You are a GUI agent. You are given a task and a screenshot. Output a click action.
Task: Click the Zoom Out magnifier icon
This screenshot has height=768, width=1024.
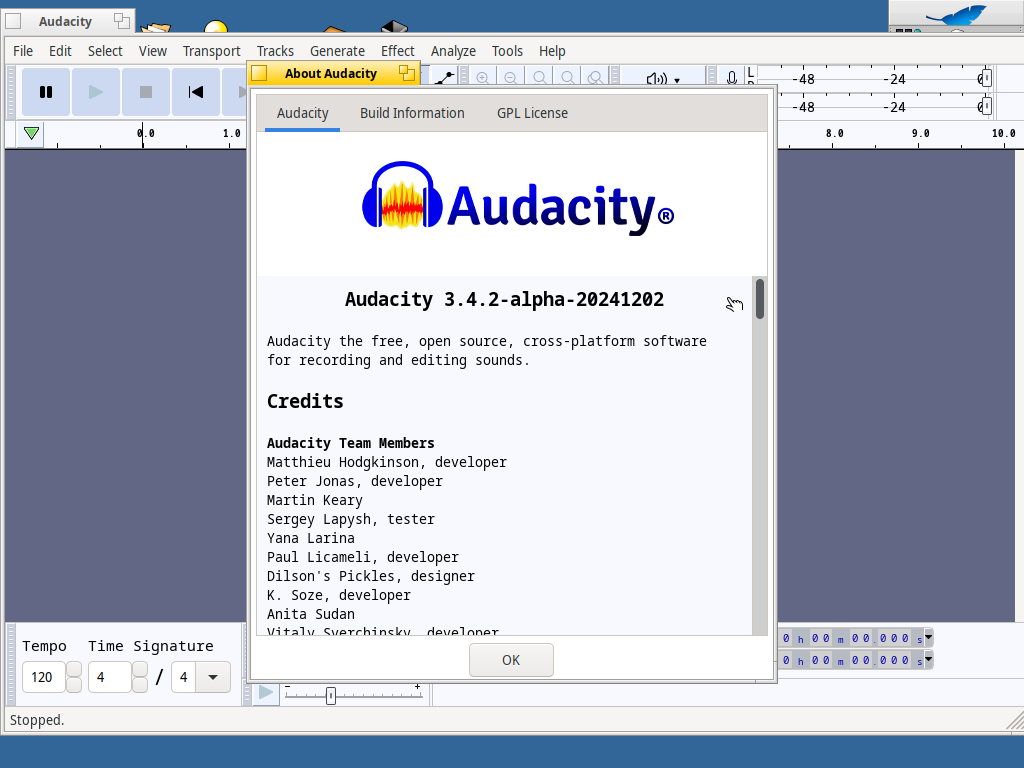coord(511,78)
